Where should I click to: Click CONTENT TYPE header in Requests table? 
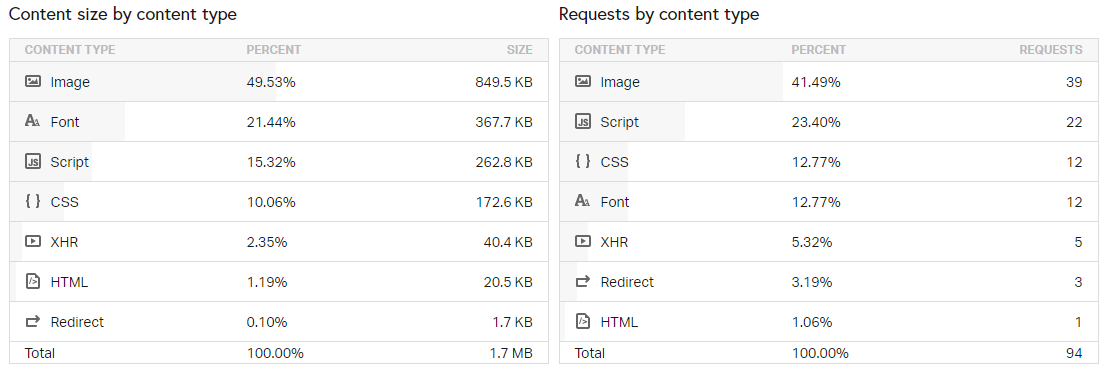coord(620,50)
